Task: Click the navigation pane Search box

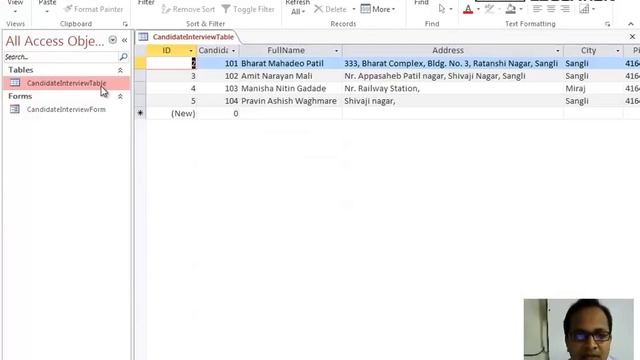Action: click(60, 57)
